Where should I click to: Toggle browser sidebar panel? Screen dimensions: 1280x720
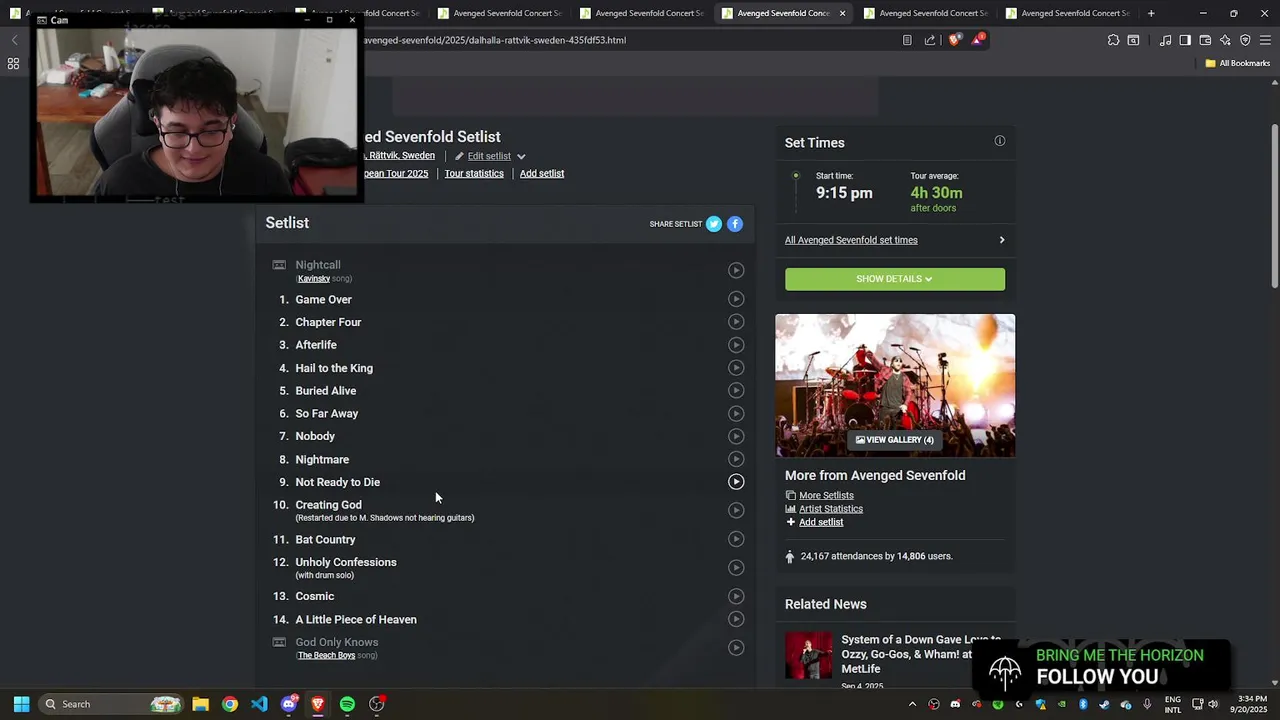pyautogui.click(x=1185, y=40)
